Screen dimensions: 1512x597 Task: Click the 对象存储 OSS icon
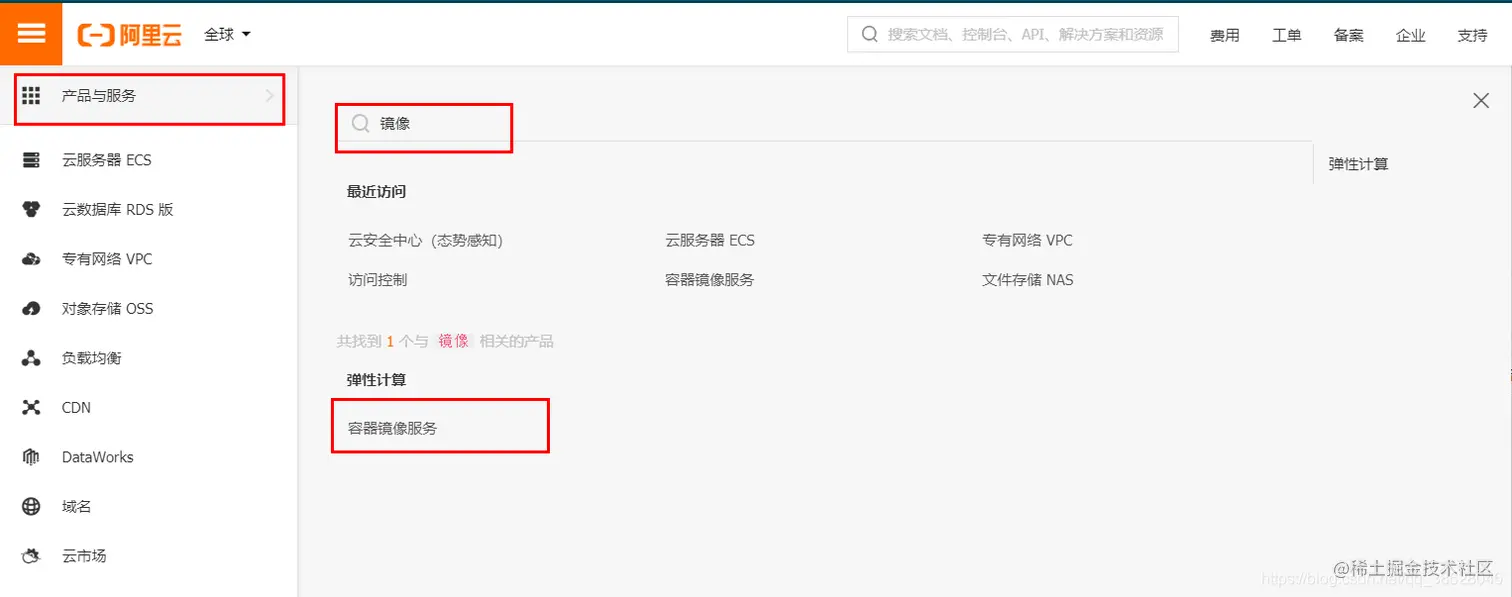click(31, 309)
